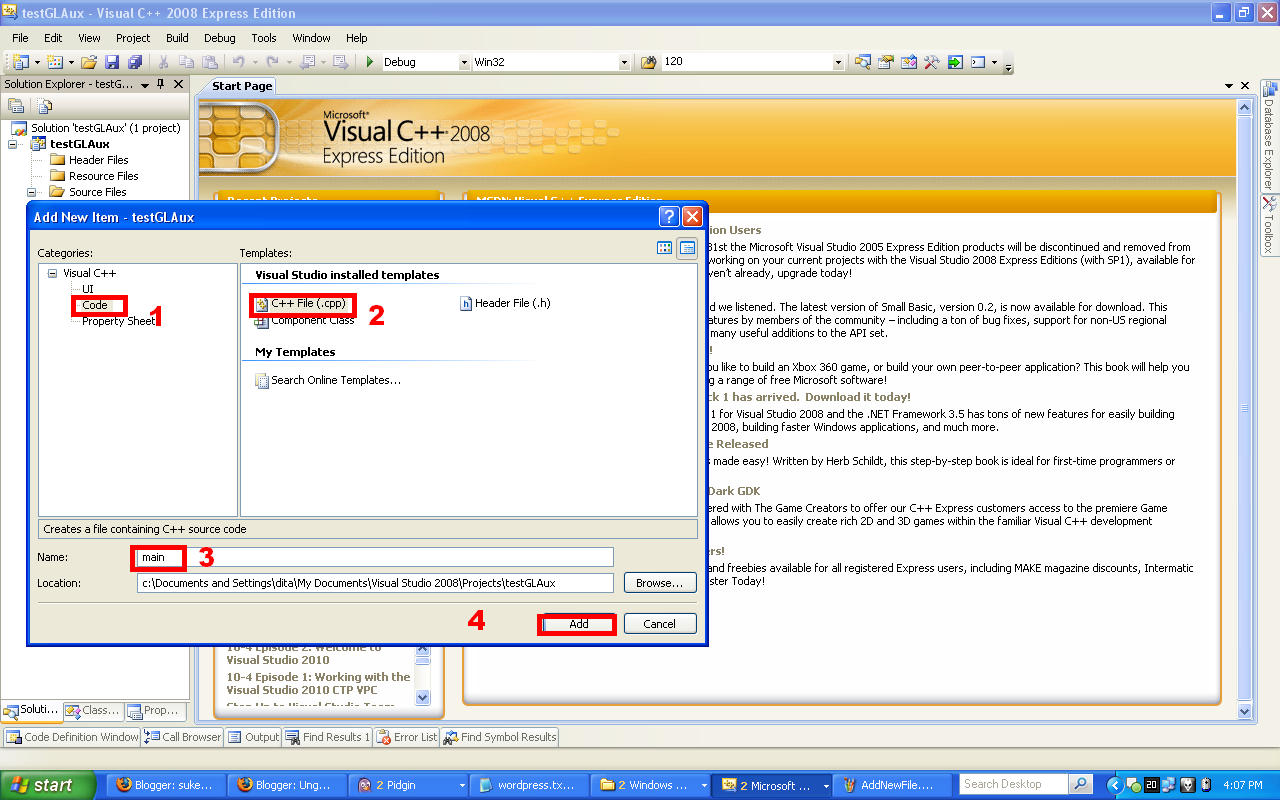Open the Edit menu
Image resolution: width=1280 pixels, height=800 pixels.
click(x=53, y=38)
